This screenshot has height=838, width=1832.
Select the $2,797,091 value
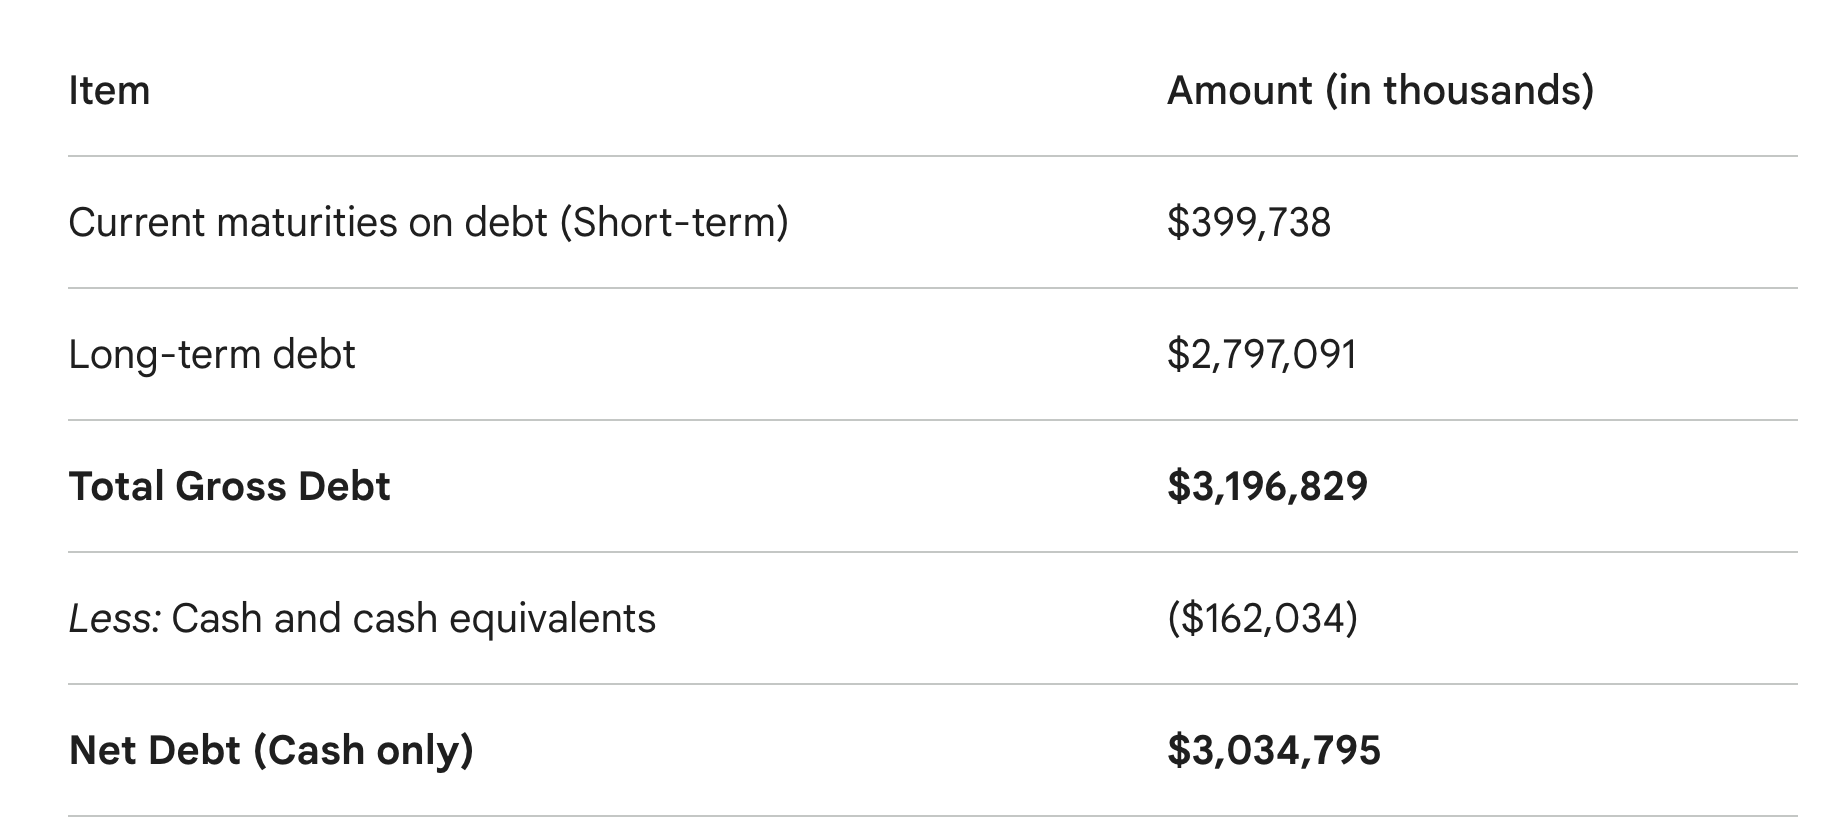[1262, 354]
